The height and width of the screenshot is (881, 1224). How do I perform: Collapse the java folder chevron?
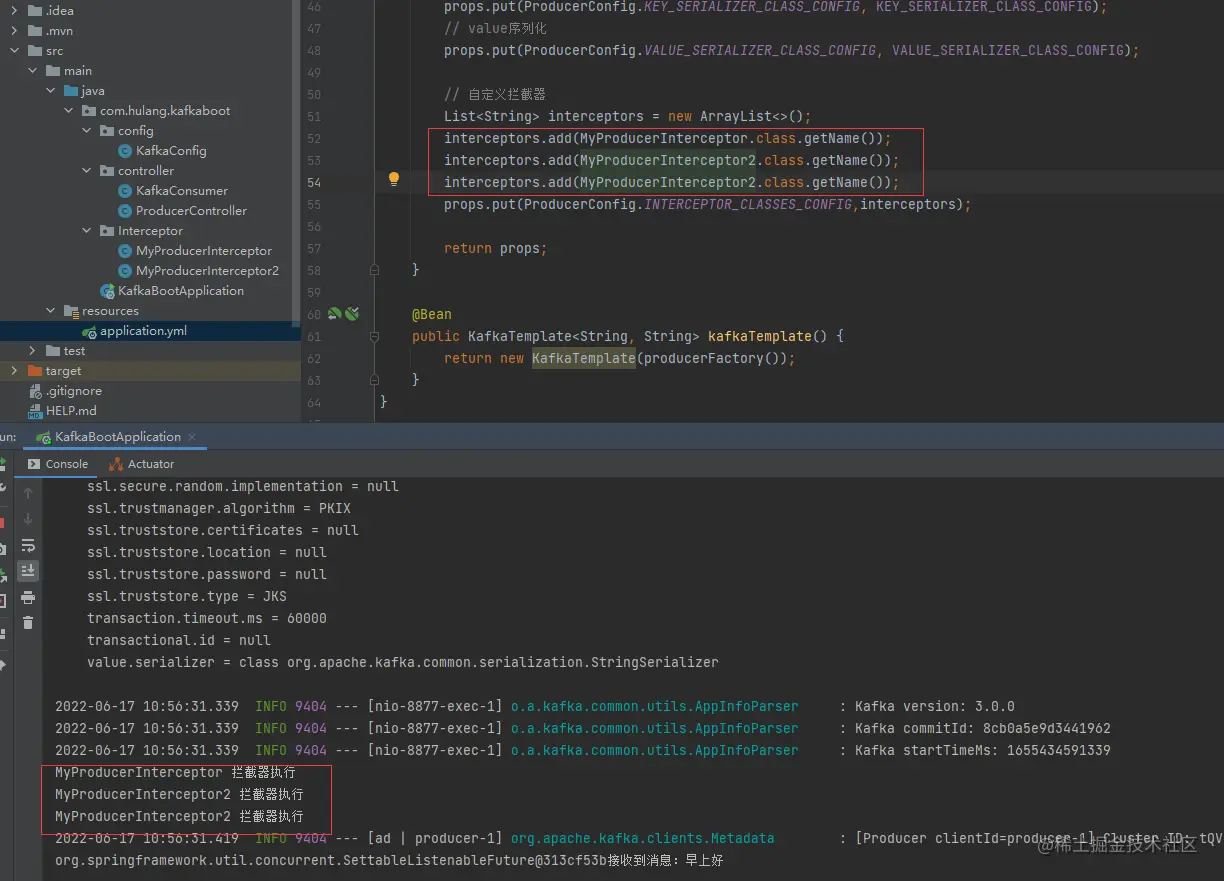tap(50, 91)
